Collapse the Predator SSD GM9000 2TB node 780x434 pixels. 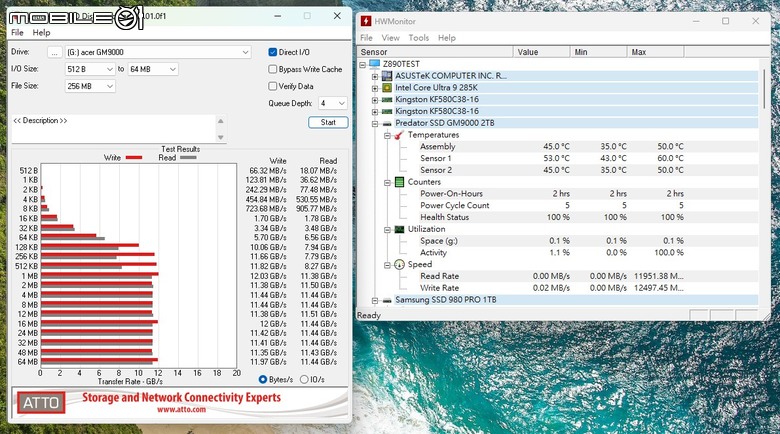pos(375,124)
